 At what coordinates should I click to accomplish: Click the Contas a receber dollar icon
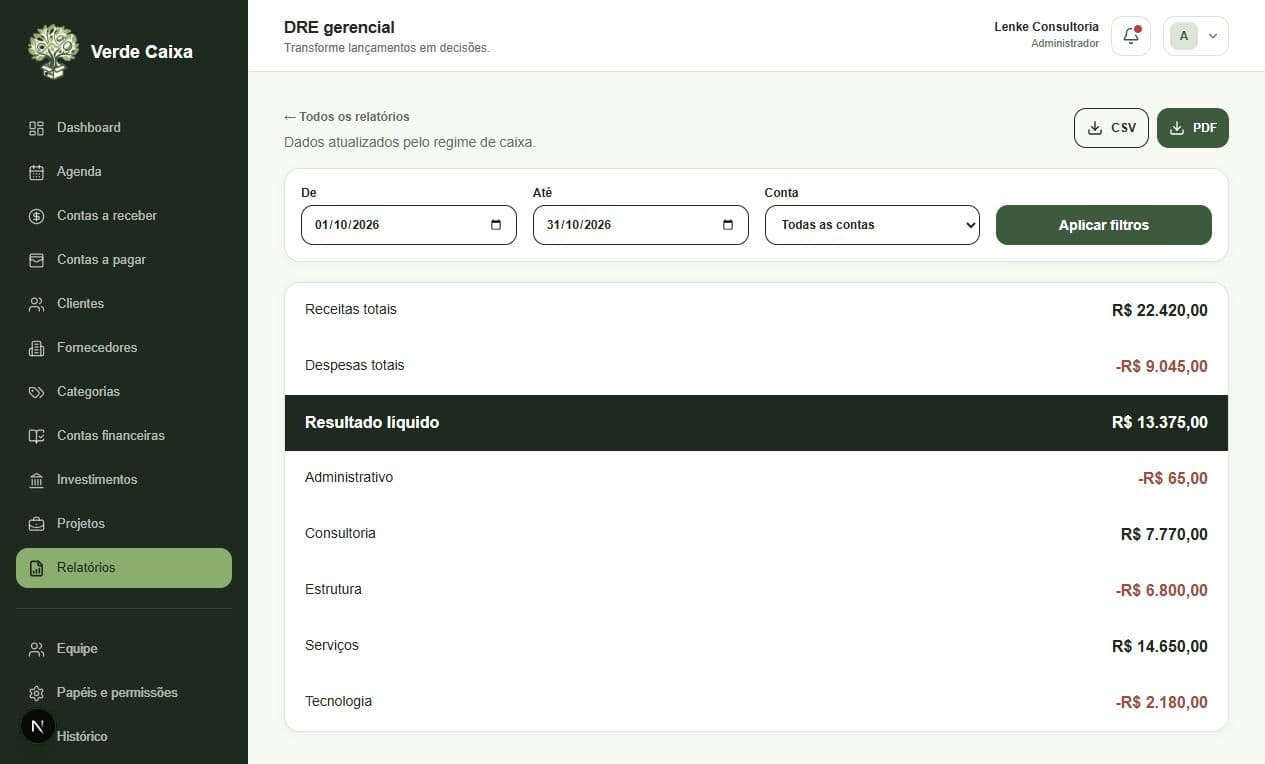37,216
